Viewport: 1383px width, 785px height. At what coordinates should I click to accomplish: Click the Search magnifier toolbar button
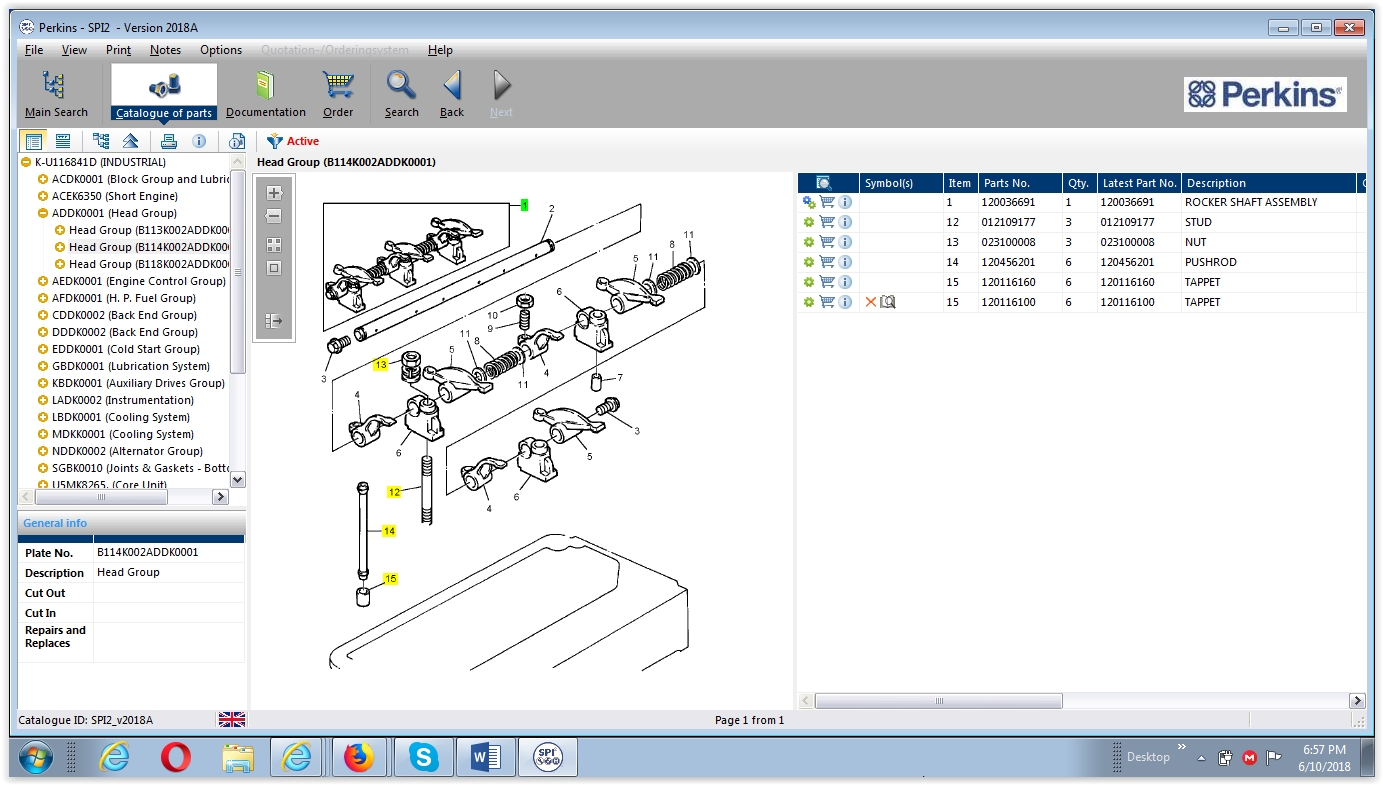click(401, 93)
